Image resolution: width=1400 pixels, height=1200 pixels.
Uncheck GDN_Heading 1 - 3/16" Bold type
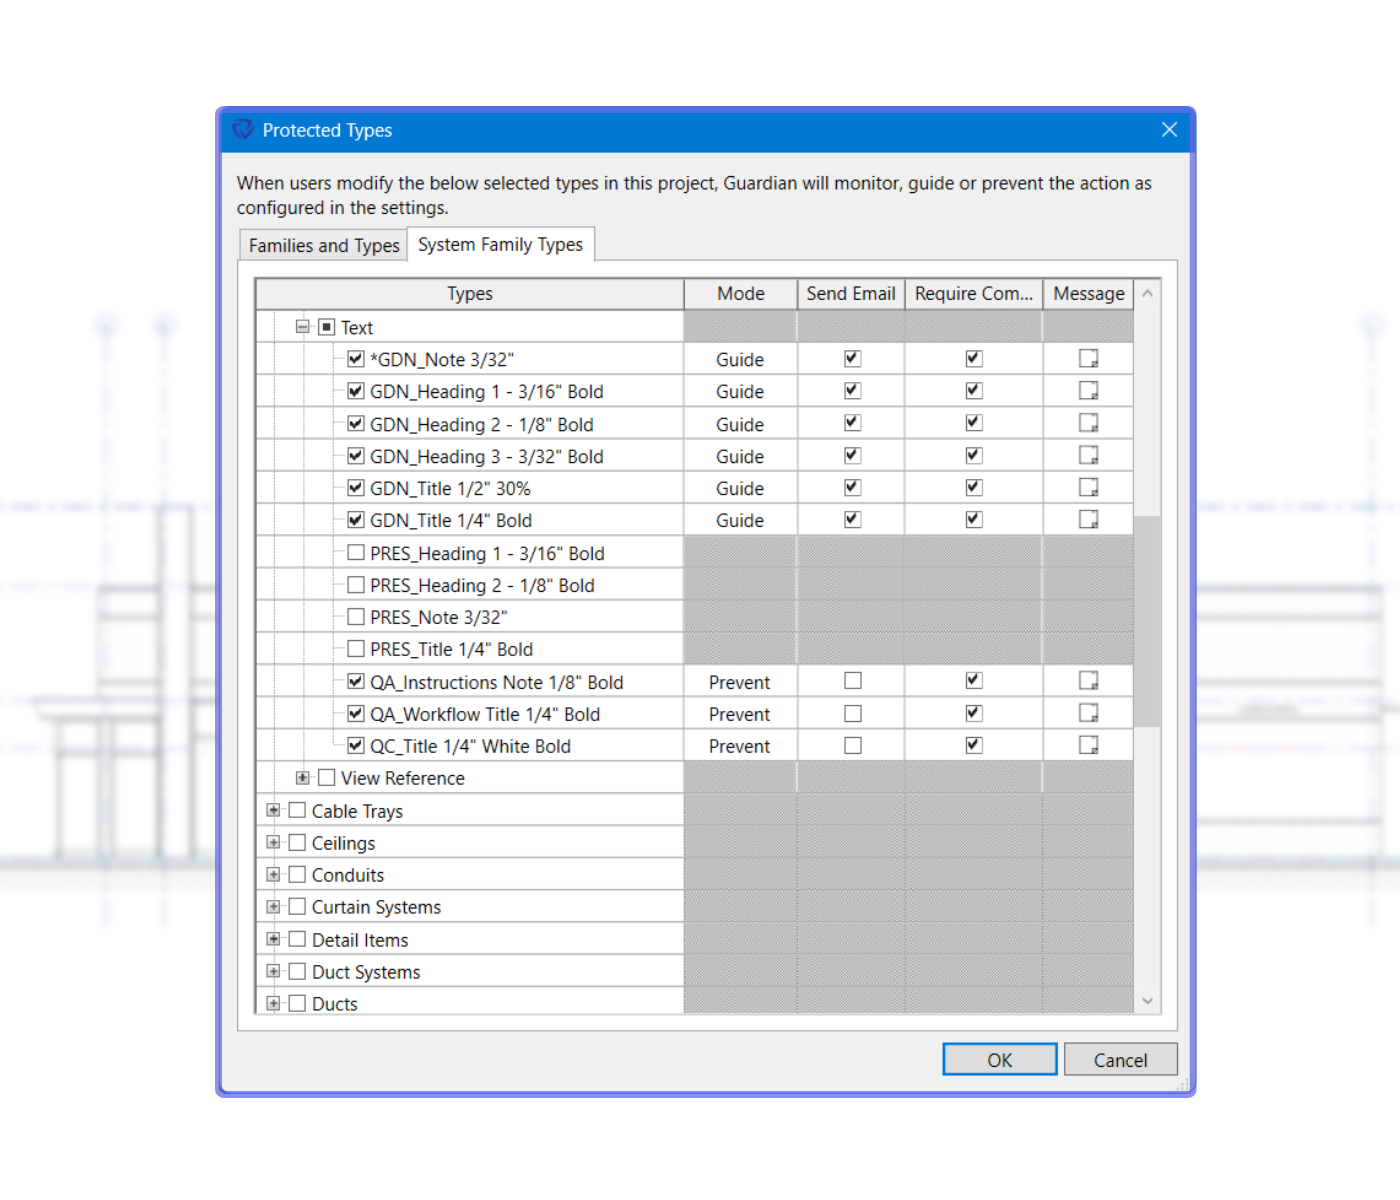coord(356,391)
